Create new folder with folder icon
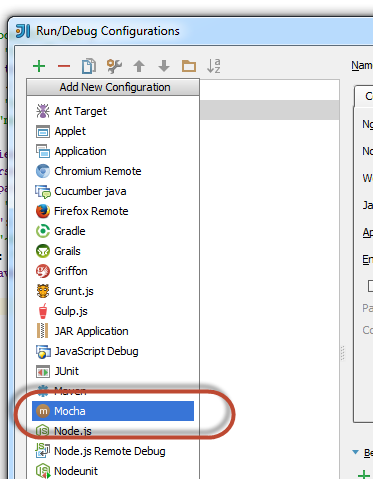The height and width of the screenshot is (479, 373). point(189,66)
